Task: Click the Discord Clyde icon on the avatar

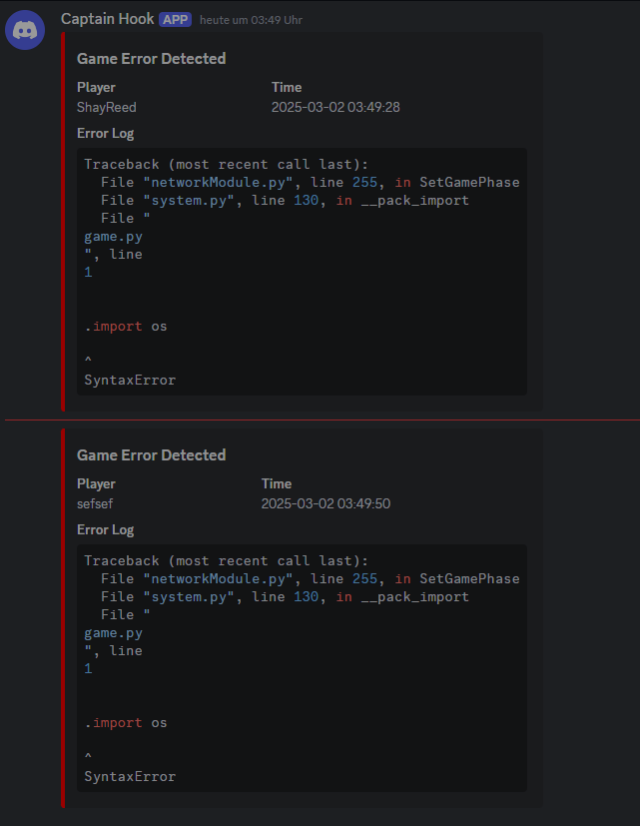Action: click(x=25, y=29)
